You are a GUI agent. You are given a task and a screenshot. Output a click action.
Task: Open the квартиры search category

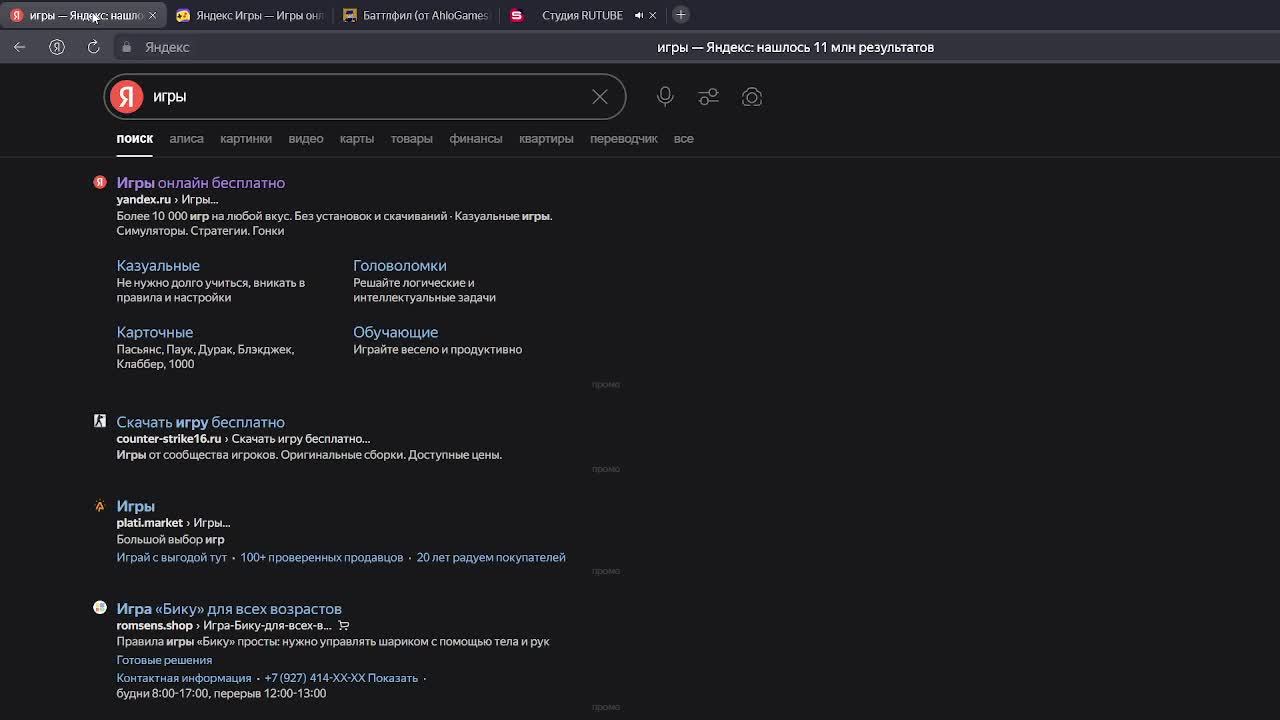point(546,139)
